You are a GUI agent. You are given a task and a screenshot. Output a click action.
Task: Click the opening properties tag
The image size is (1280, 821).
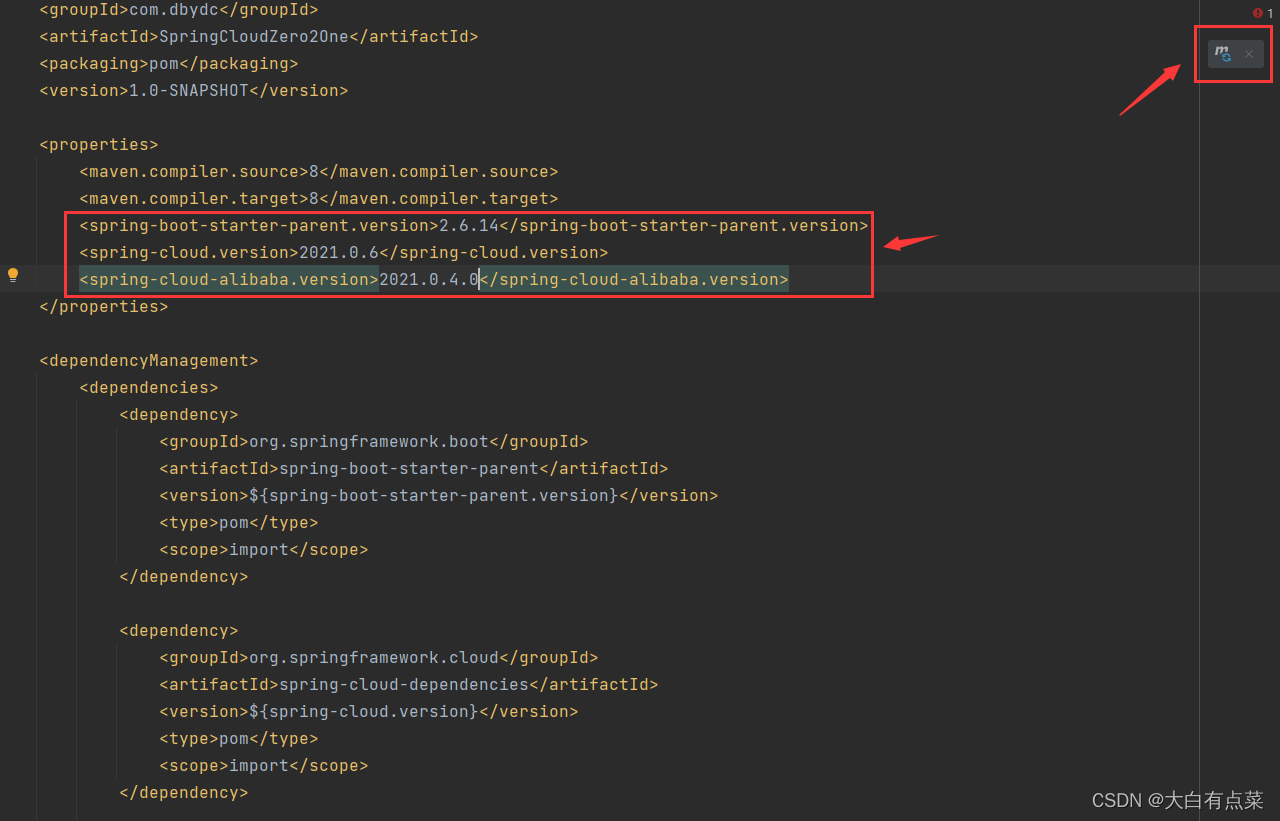point(99,145)
